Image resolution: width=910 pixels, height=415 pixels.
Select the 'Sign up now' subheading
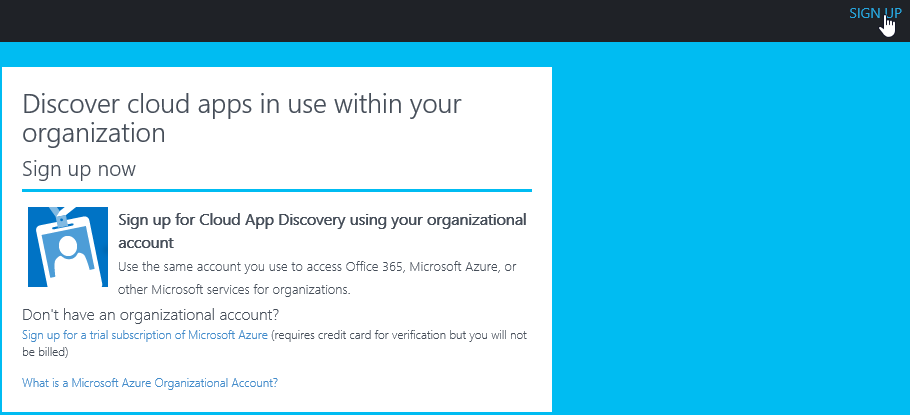click(x=79, y=169)
